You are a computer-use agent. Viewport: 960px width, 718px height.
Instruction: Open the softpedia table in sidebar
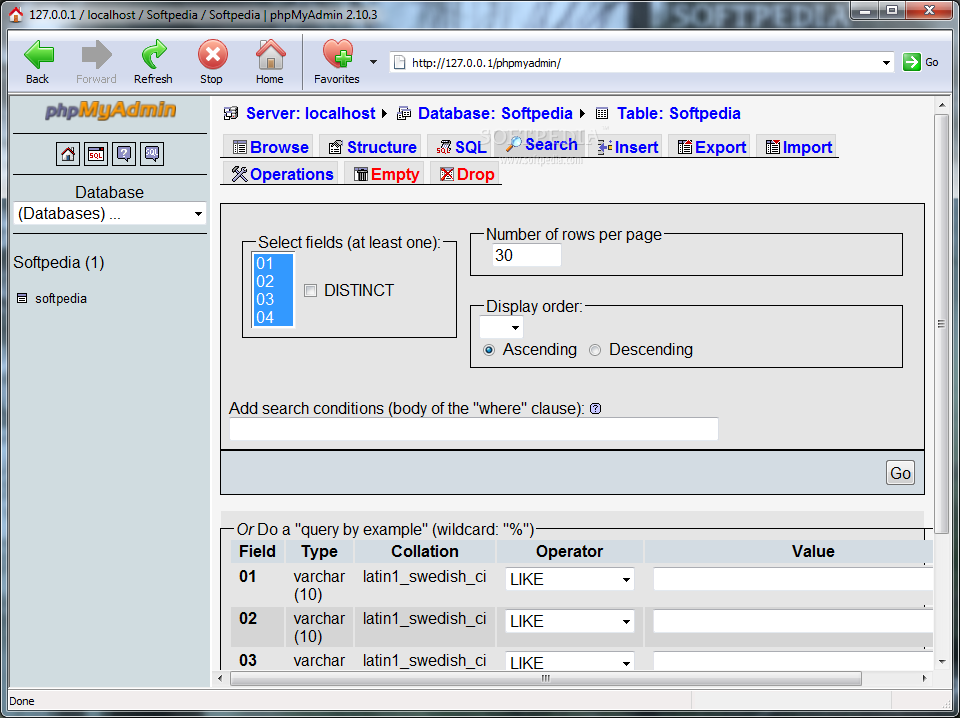[x=61, y=299]
